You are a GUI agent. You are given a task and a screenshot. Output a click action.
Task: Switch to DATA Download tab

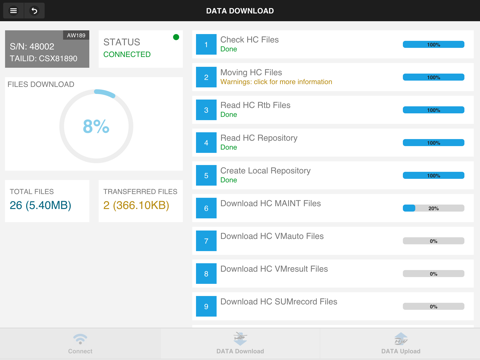(x=240, y=344)
